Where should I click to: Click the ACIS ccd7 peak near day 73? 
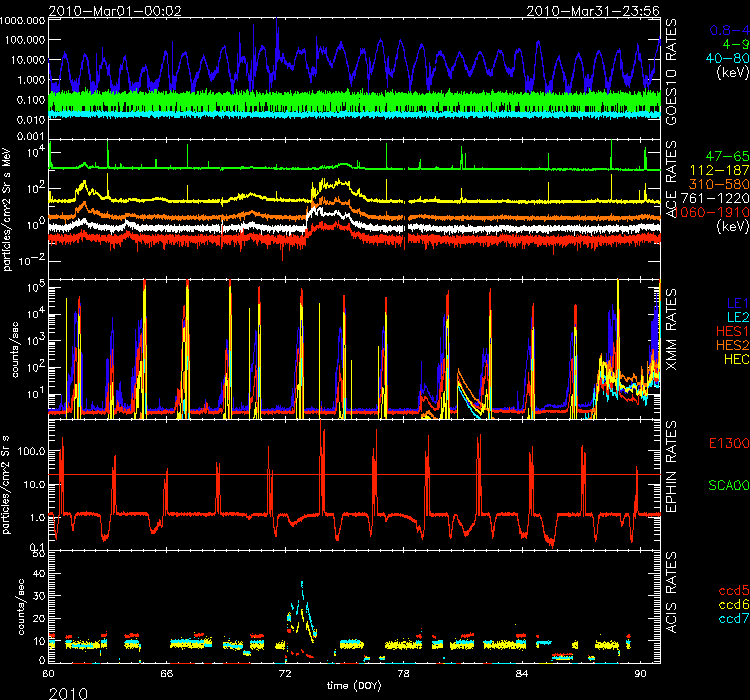tap(301, 585)
